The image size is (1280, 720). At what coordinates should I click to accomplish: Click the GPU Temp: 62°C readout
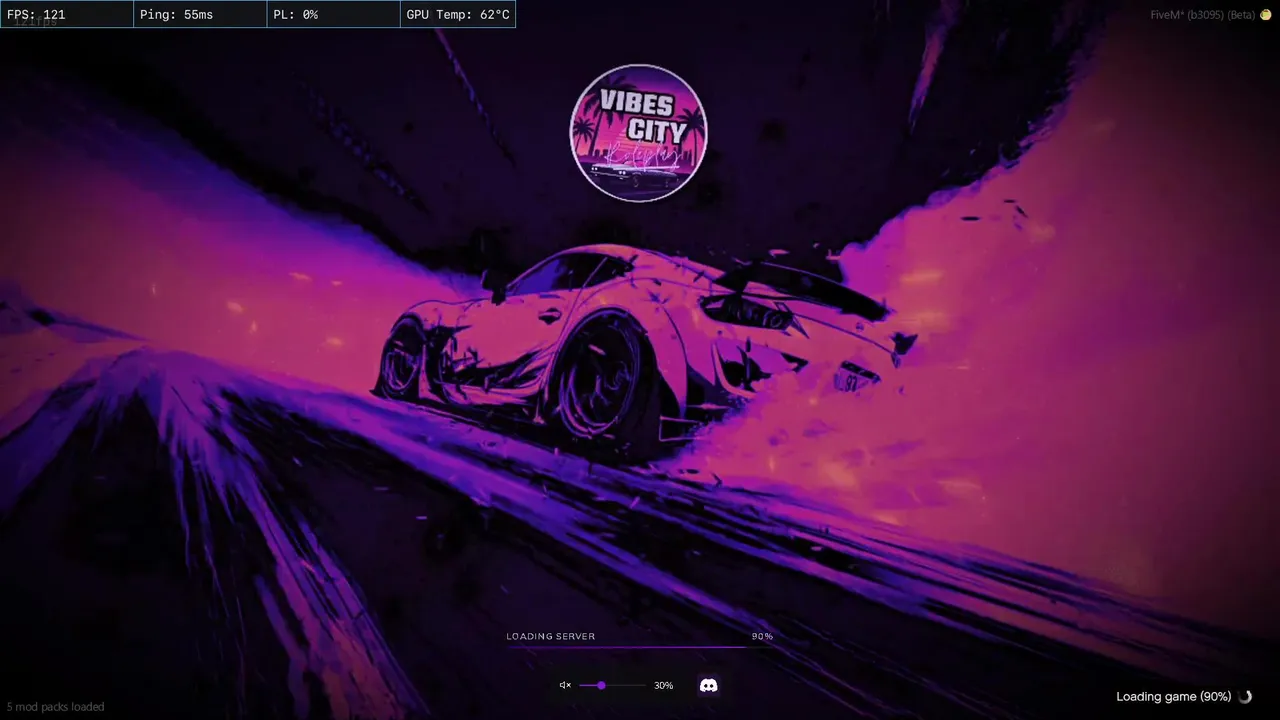pyautogui.click(x=458, y=15)
